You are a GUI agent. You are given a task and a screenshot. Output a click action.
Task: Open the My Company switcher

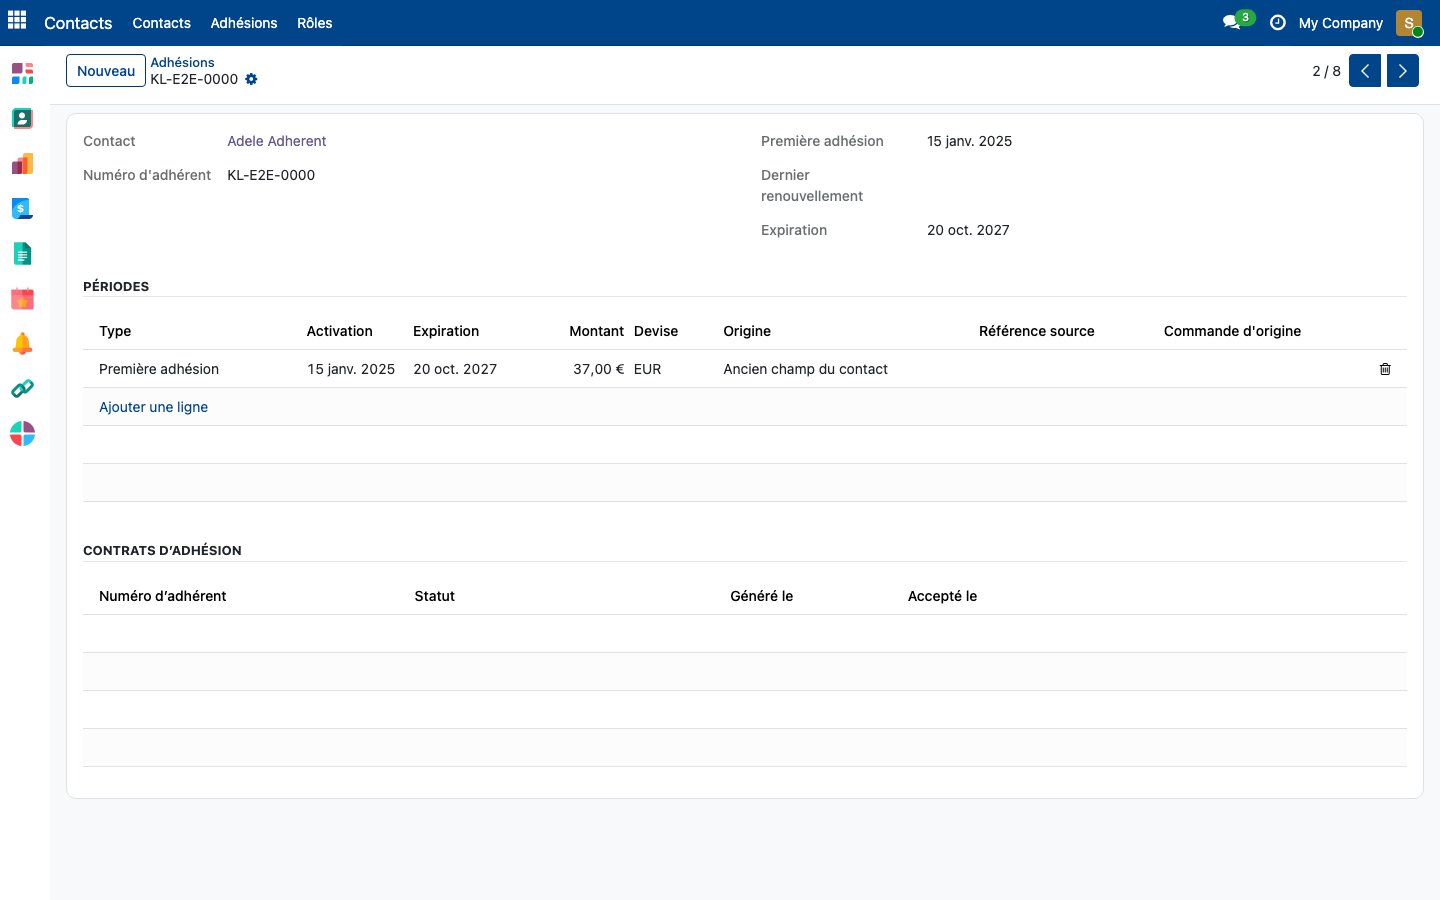point(1340,23)
